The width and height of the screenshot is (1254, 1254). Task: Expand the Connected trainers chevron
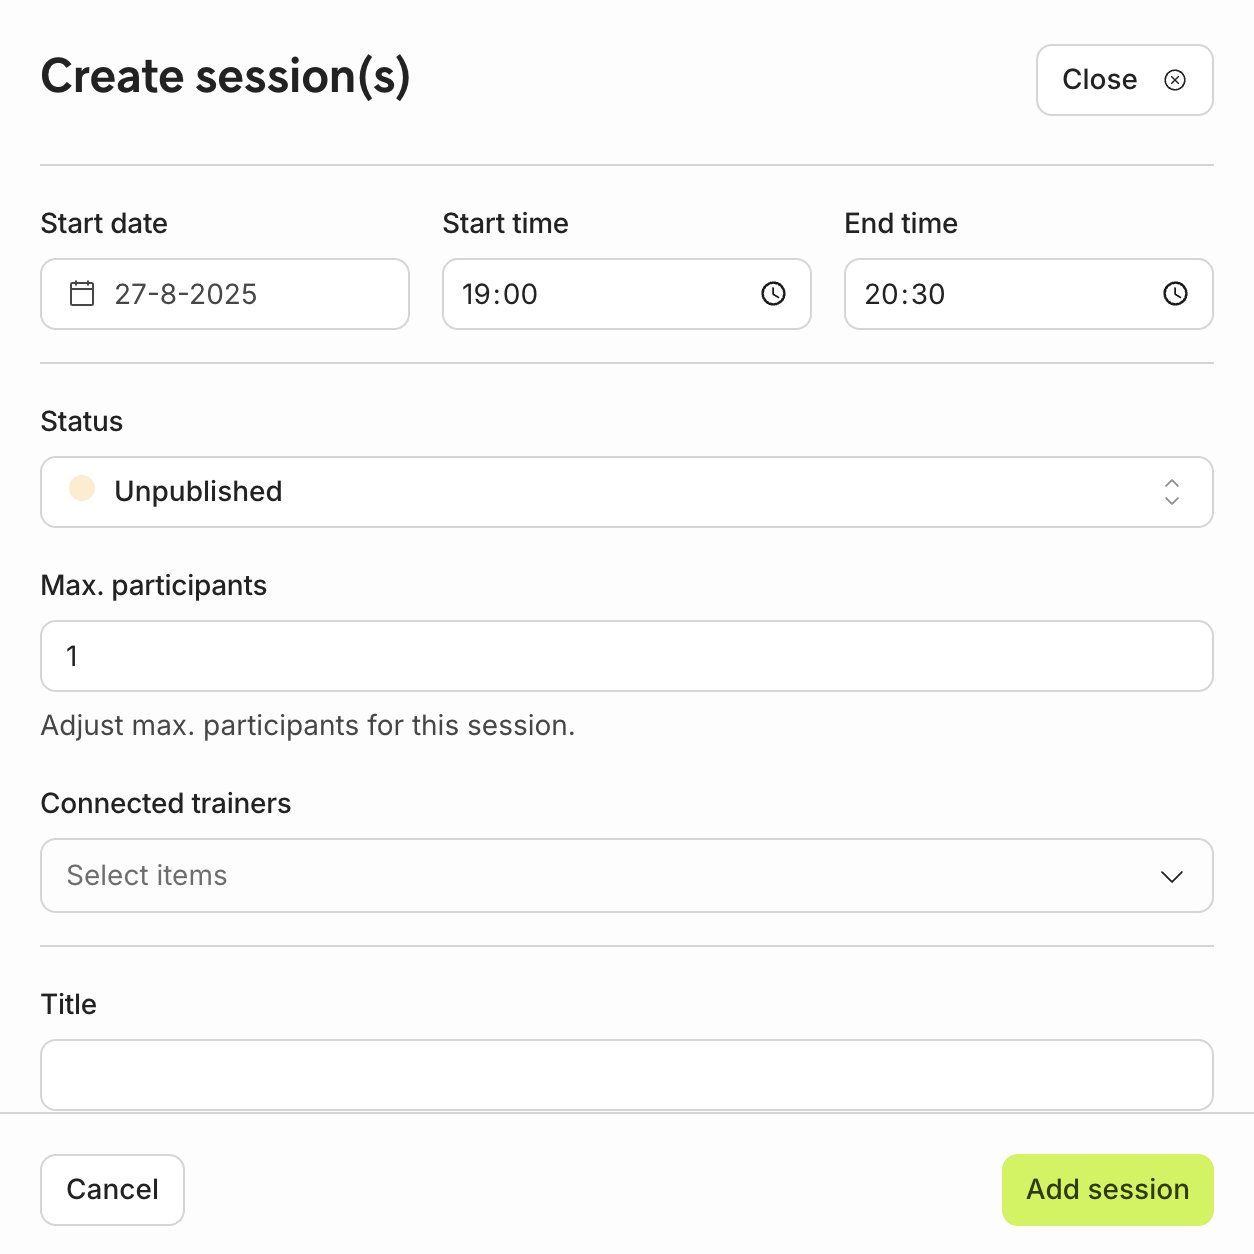pos(1172,877)
